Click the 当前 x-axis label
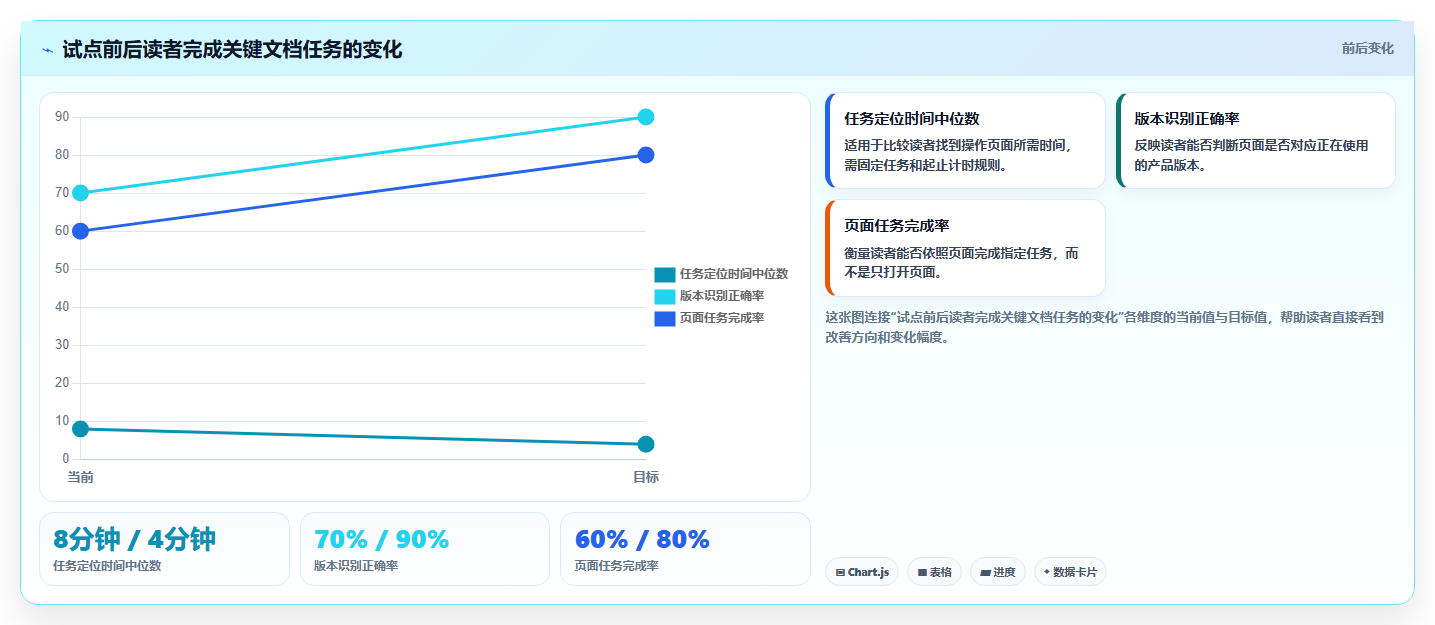1435x625 pixels. click(81, 477)
